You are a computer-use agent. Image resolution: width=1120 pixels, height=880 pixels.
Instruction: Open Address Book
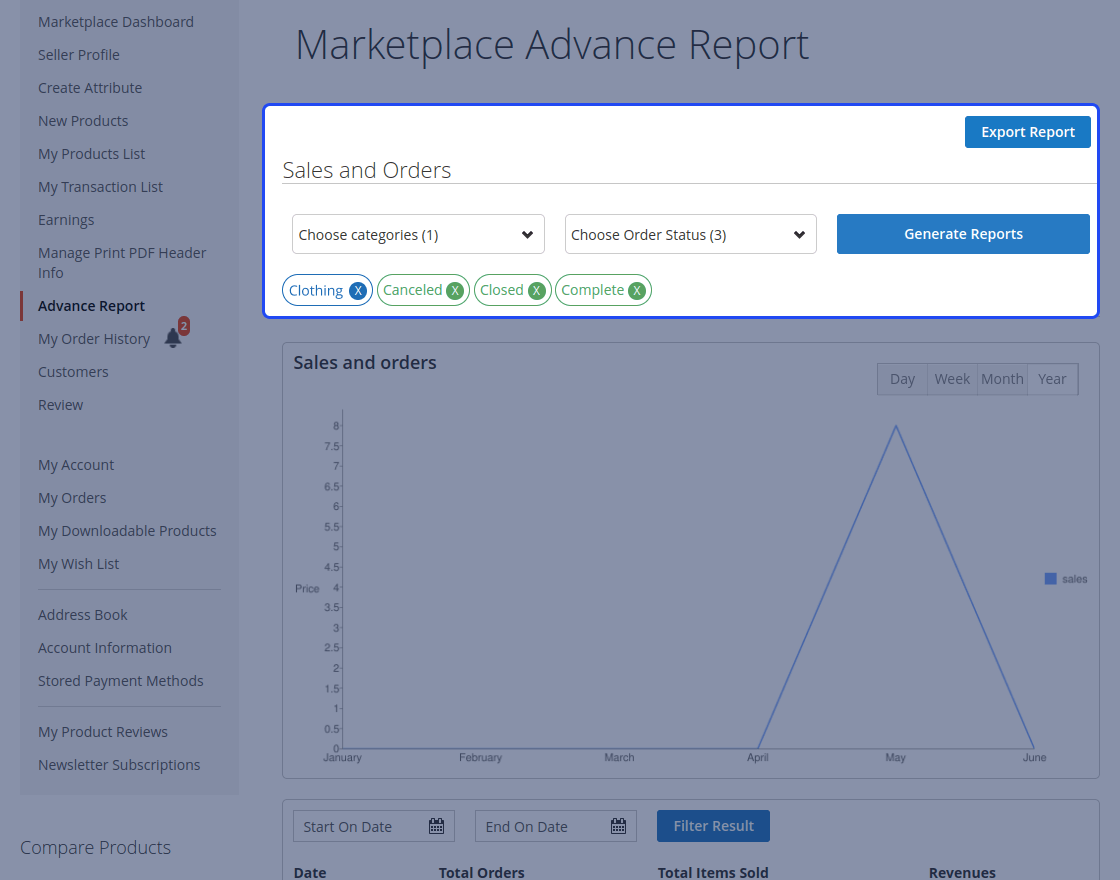click(x=83, y=615)
